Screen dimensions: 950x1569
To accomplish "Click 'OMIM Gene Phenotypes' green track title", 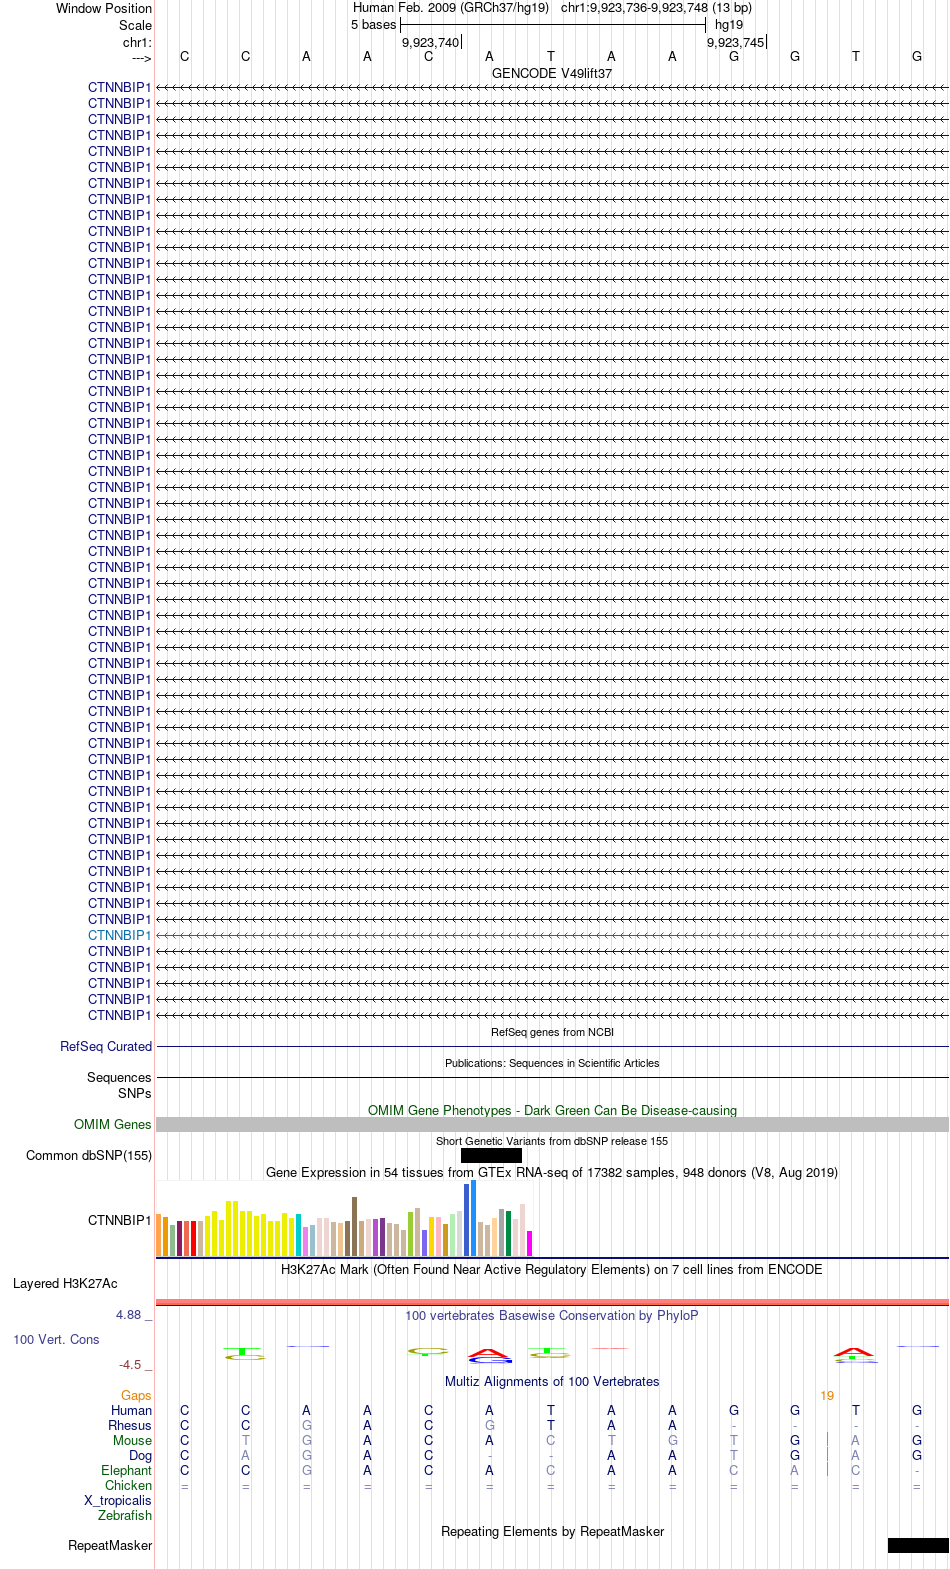I will [x=552, y=1110].
